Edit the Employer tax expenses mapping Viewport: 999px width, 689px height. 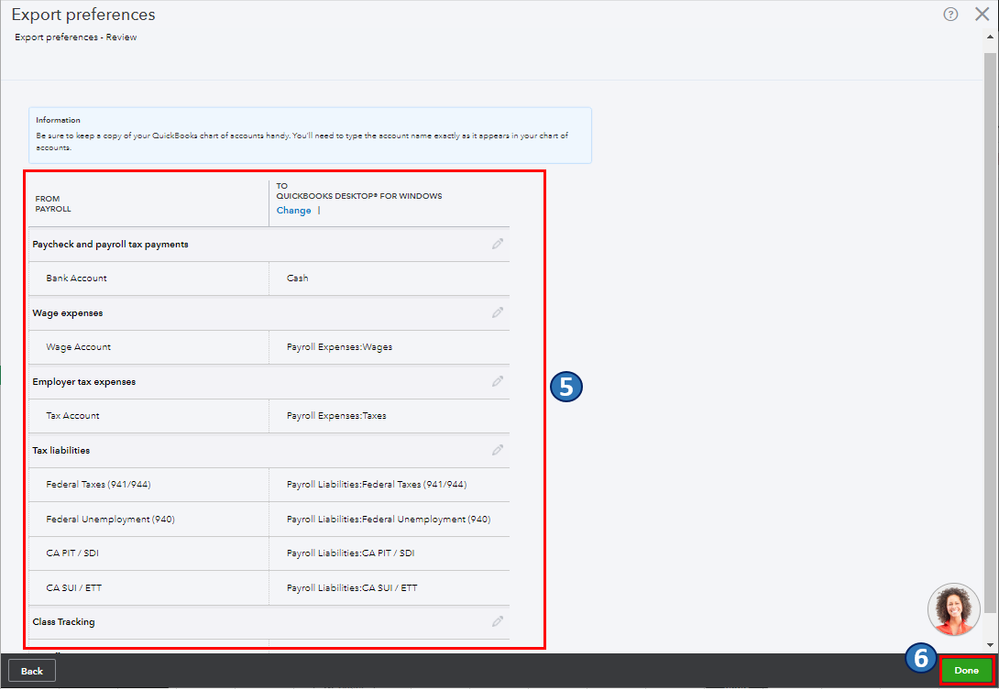click(x=497, y=381)
